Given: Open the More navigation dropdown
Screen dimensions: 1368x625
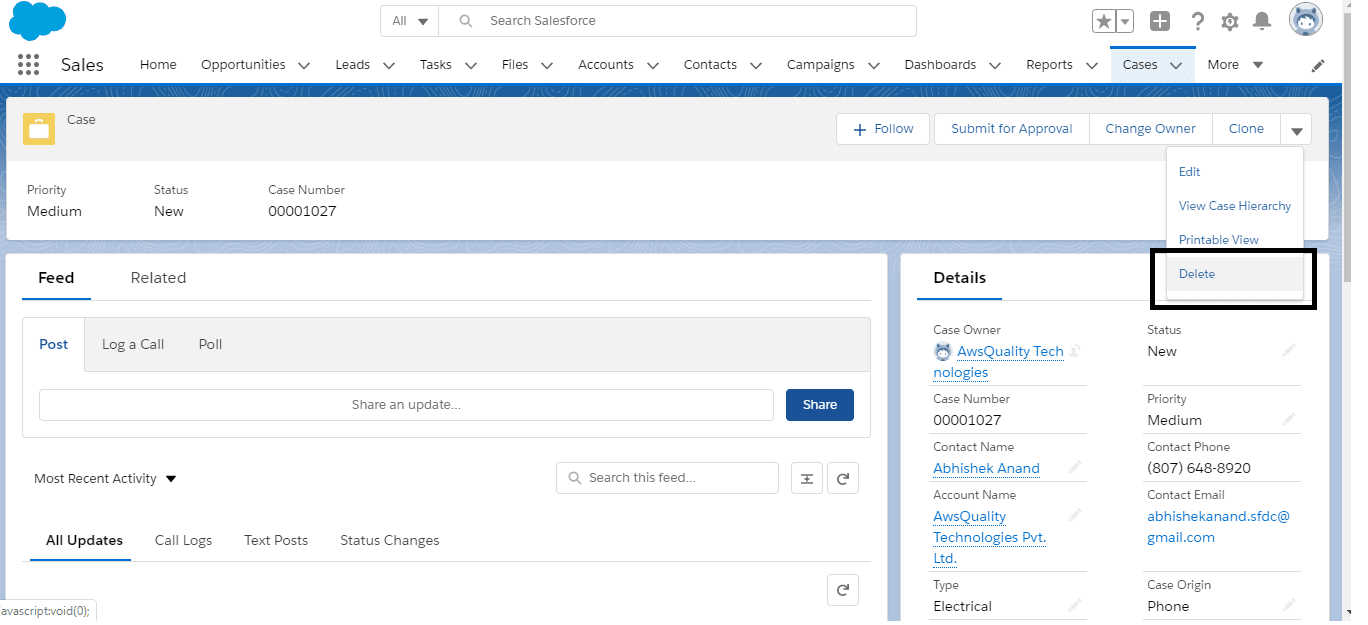Looking at the screenshot, I should [x=1235, y=65].
